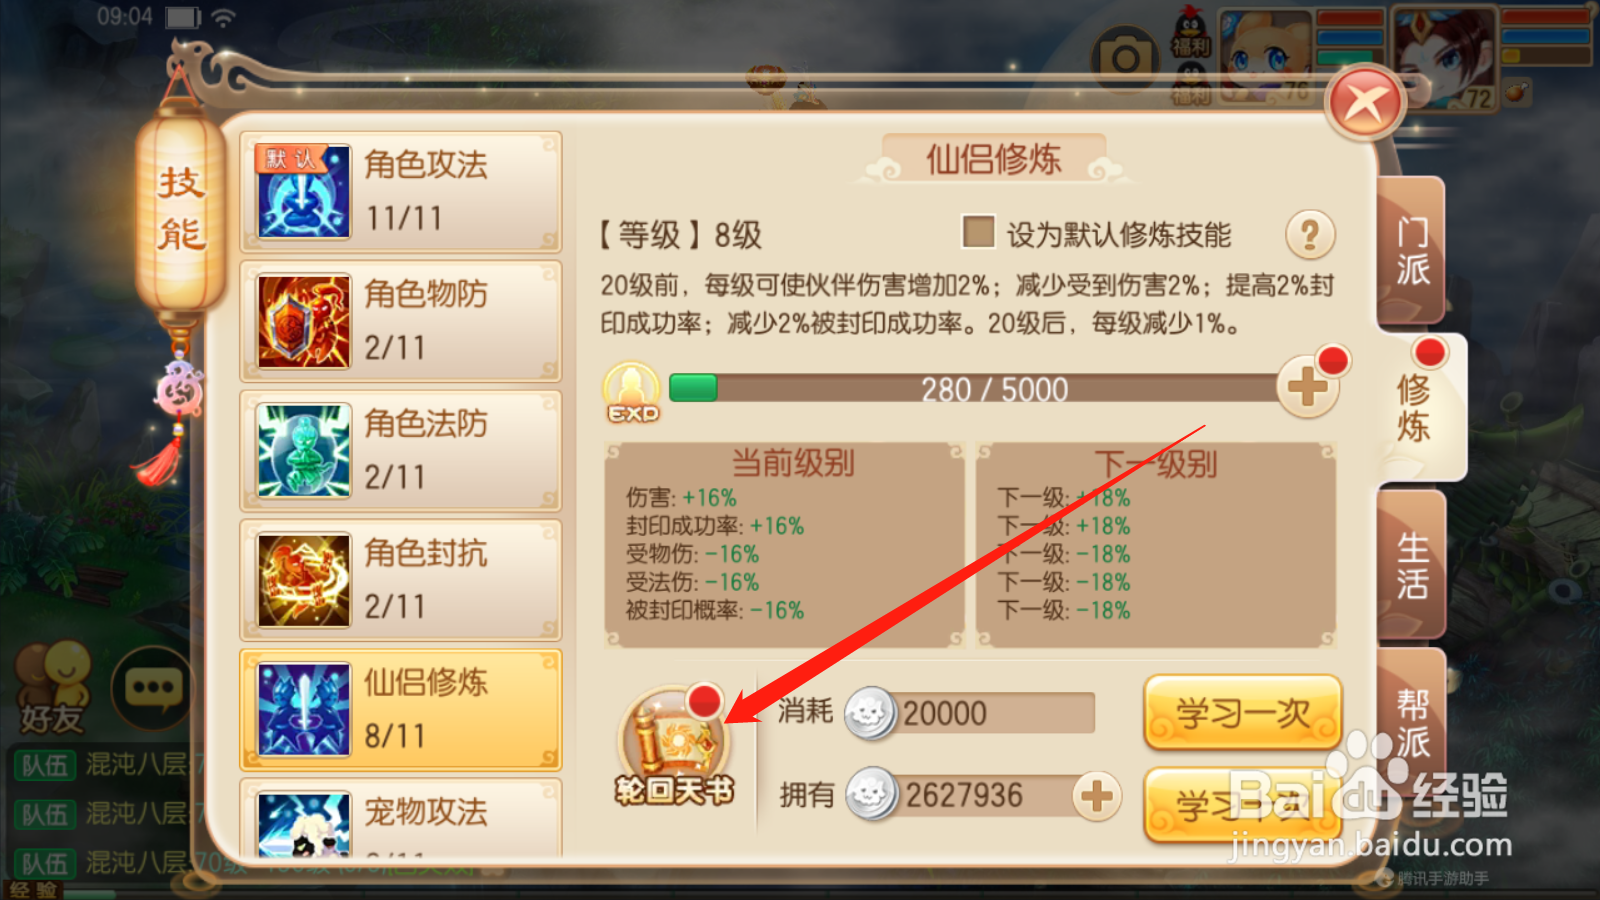Select the 角色法防 skill thumbnail
Viewport: 1600px width, 900px height.
[x=304, y=450]
